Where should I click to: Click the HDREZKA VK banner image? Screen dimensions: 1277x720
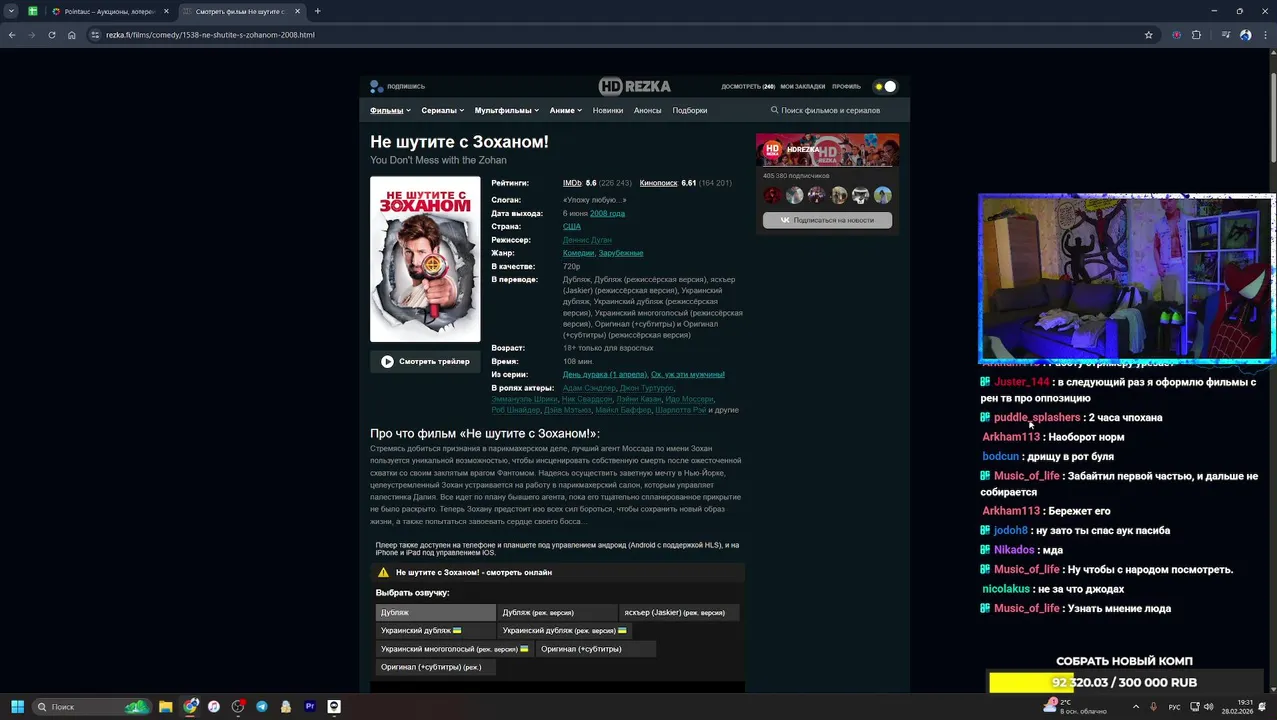tap(827, 150)
